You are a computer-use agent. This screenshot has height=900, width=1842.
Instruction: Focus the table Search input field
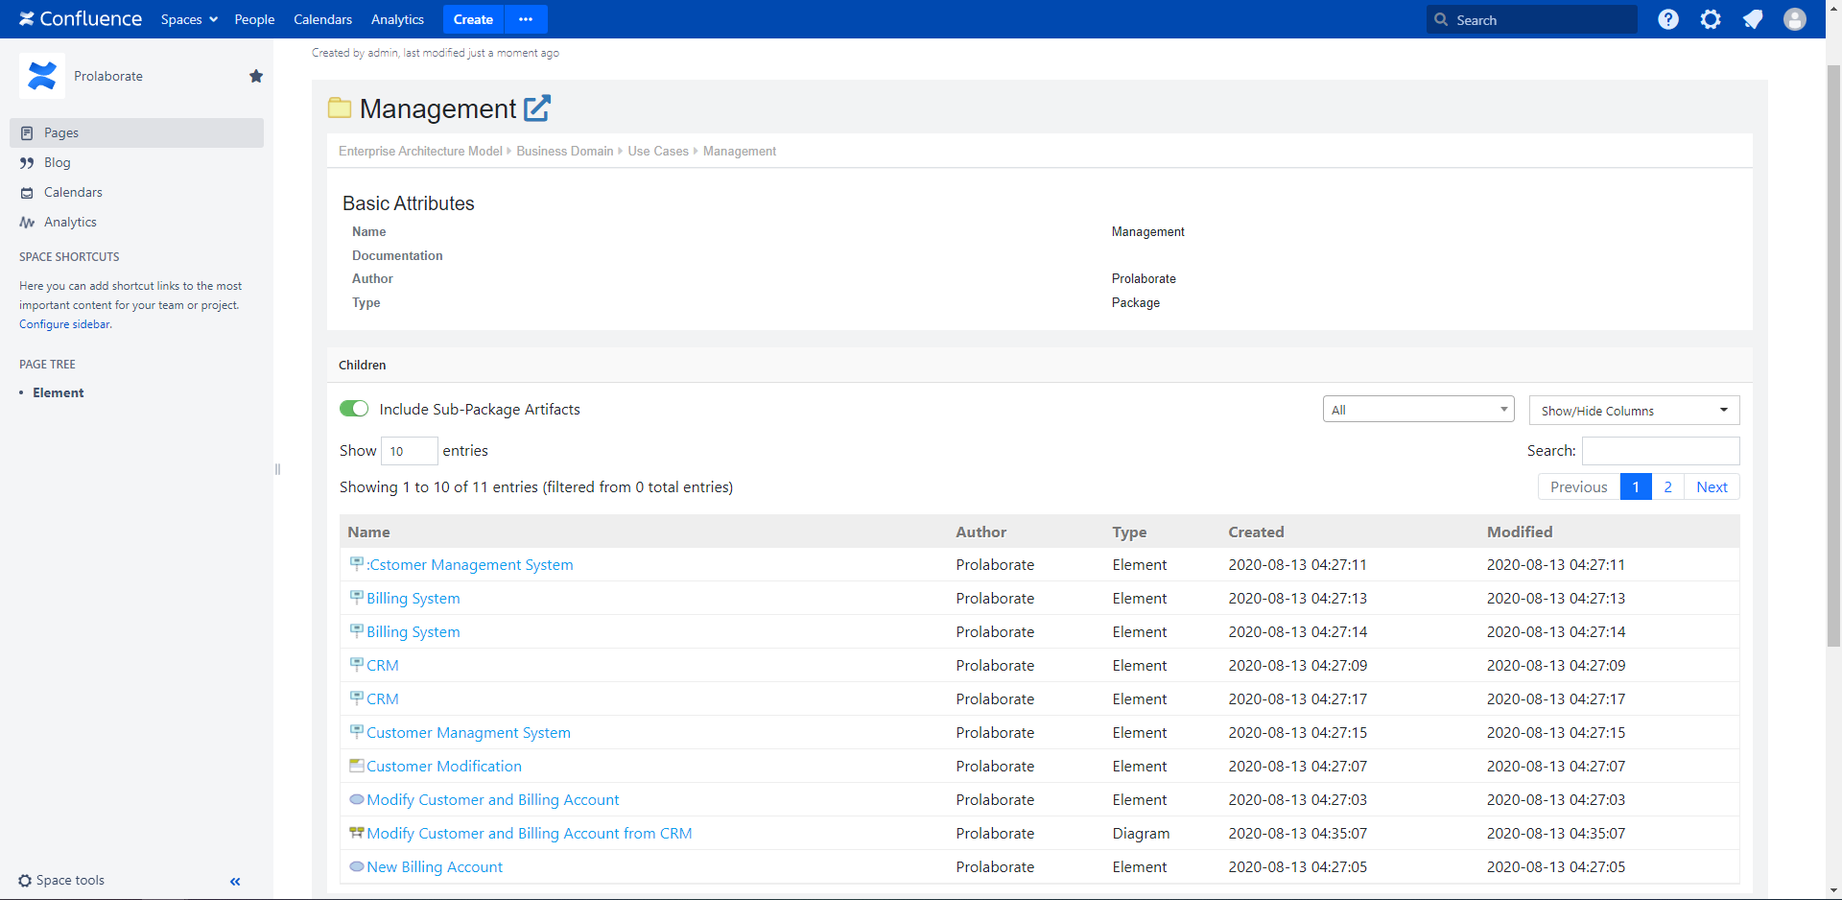coord(1661,451)
